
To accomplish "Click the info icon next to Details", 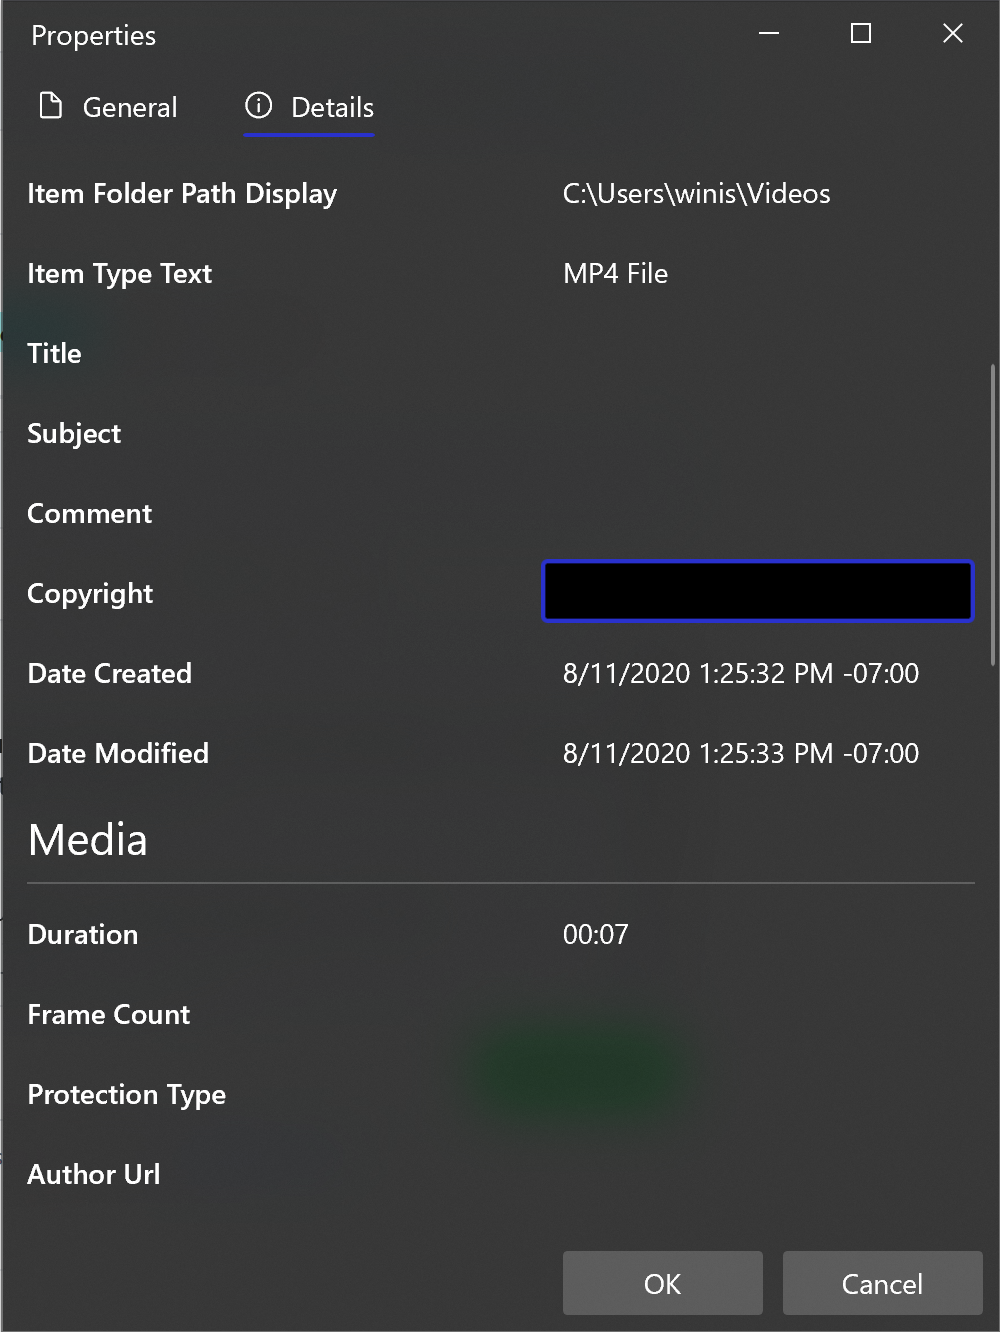I will 259,106.
